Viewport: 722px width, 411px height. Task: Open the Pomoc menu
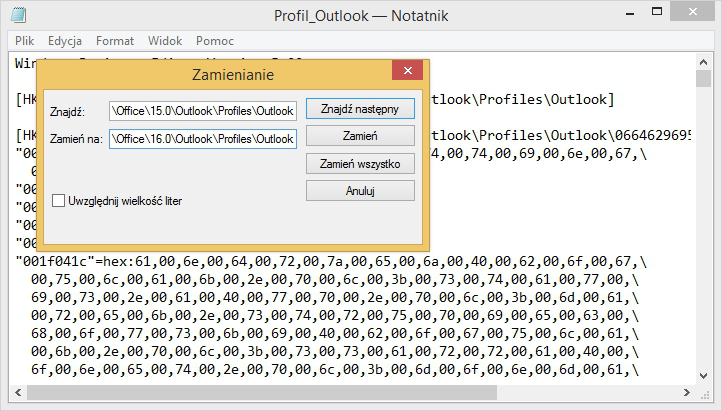point(215,41)
